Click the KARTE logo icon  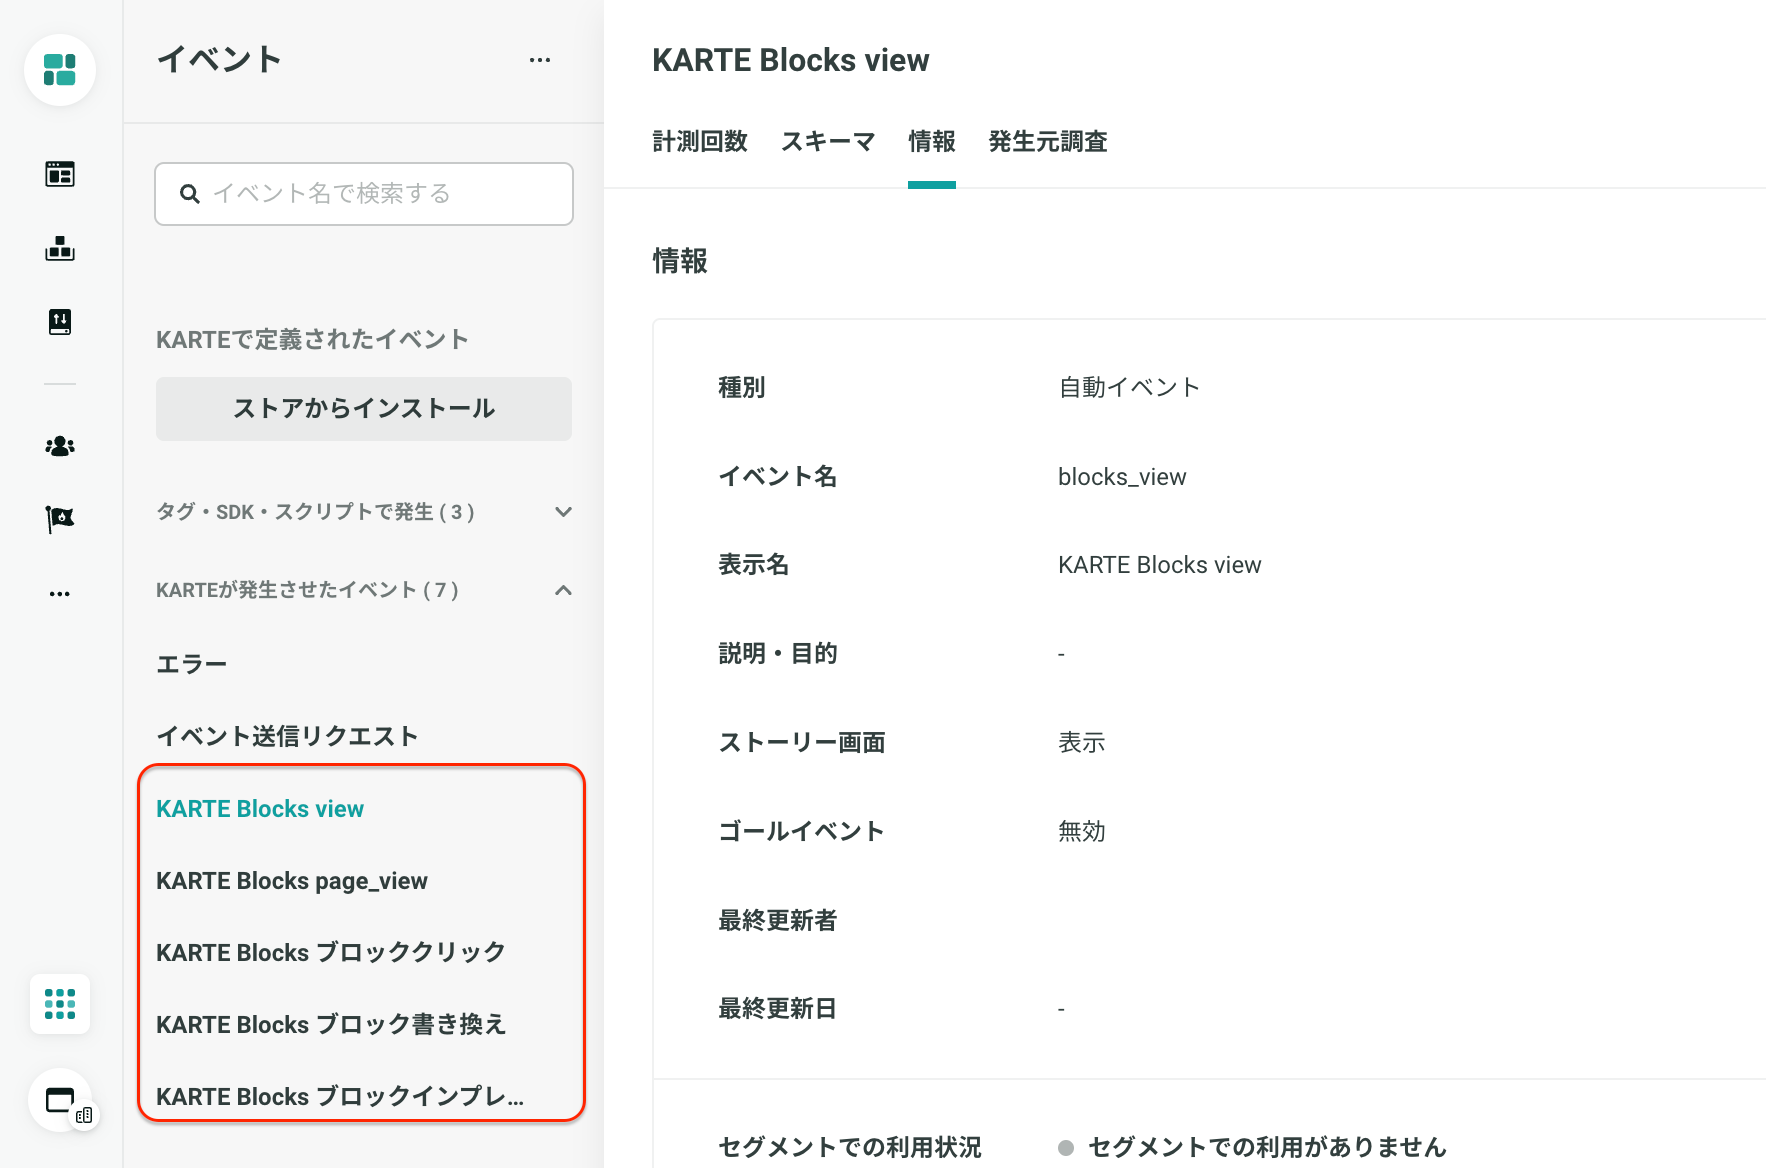(60, 70)
